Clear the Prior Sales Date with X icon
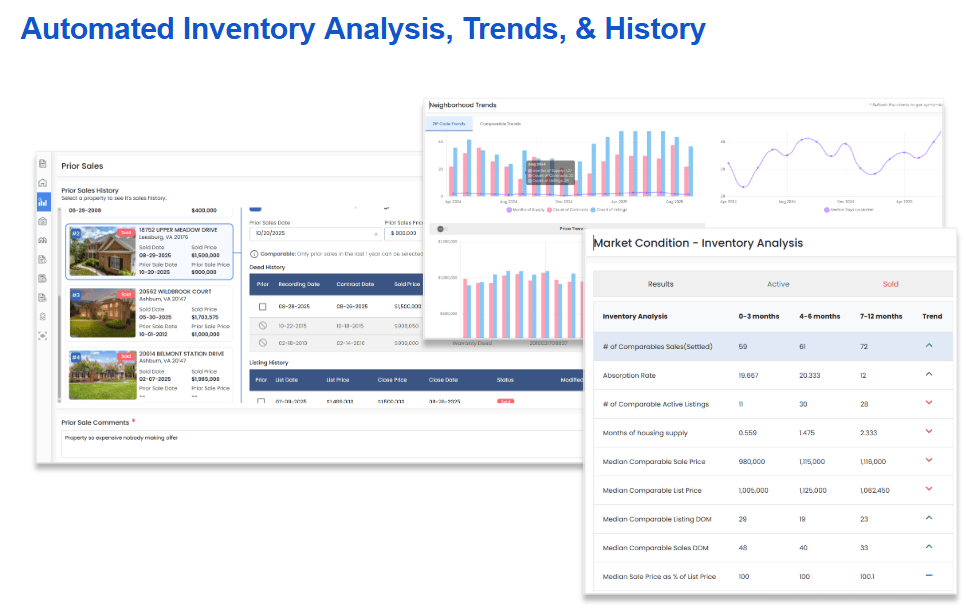The height and width of the screenshot is (616, 980). (x=375, y=233)
